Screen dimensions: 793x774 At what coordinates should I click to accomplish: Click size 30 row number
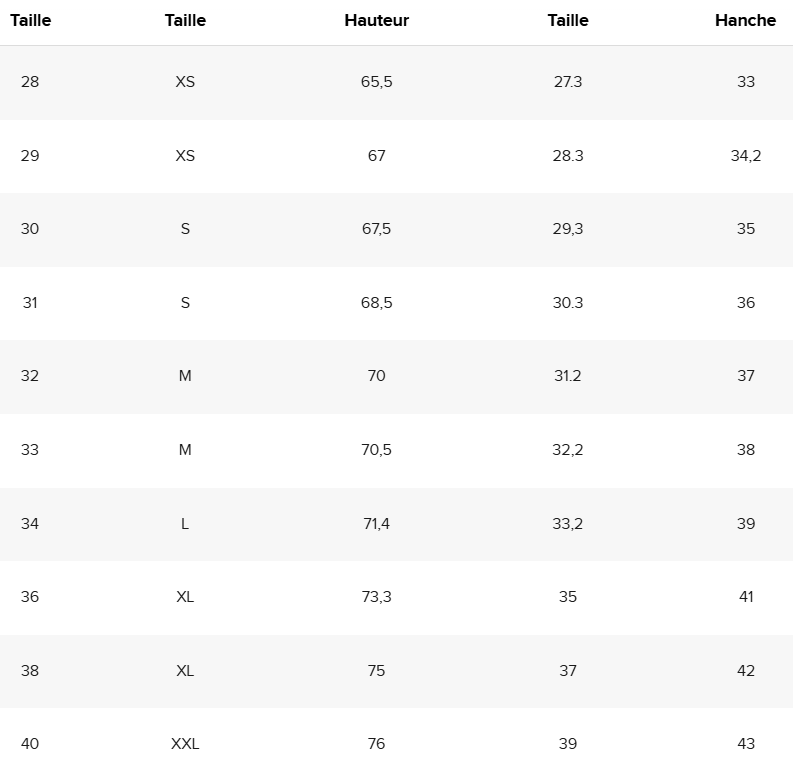pos(30,229)
